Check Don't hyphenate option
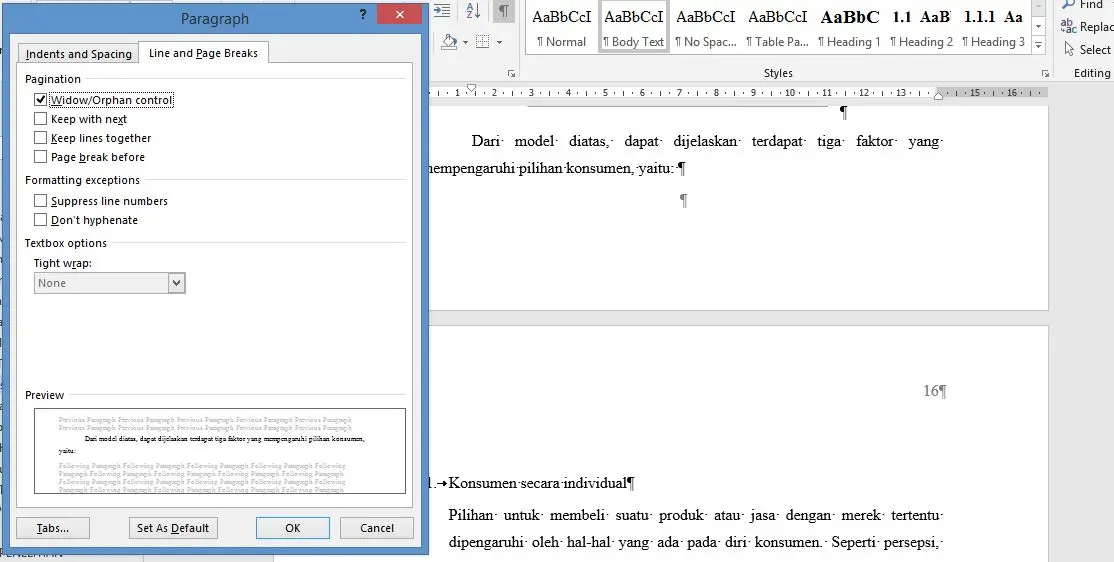 coord(40,220)
